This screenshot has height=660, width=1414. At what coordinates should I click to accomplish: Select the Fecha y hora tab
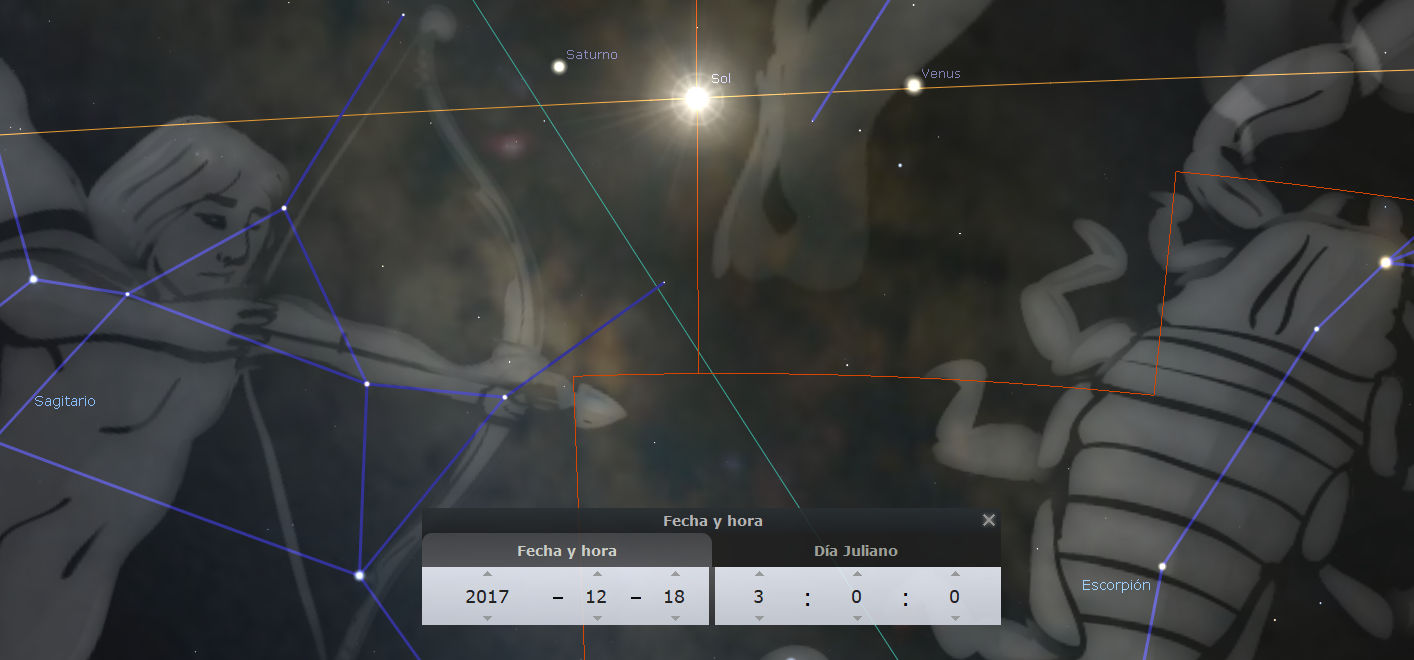[567, 551]
